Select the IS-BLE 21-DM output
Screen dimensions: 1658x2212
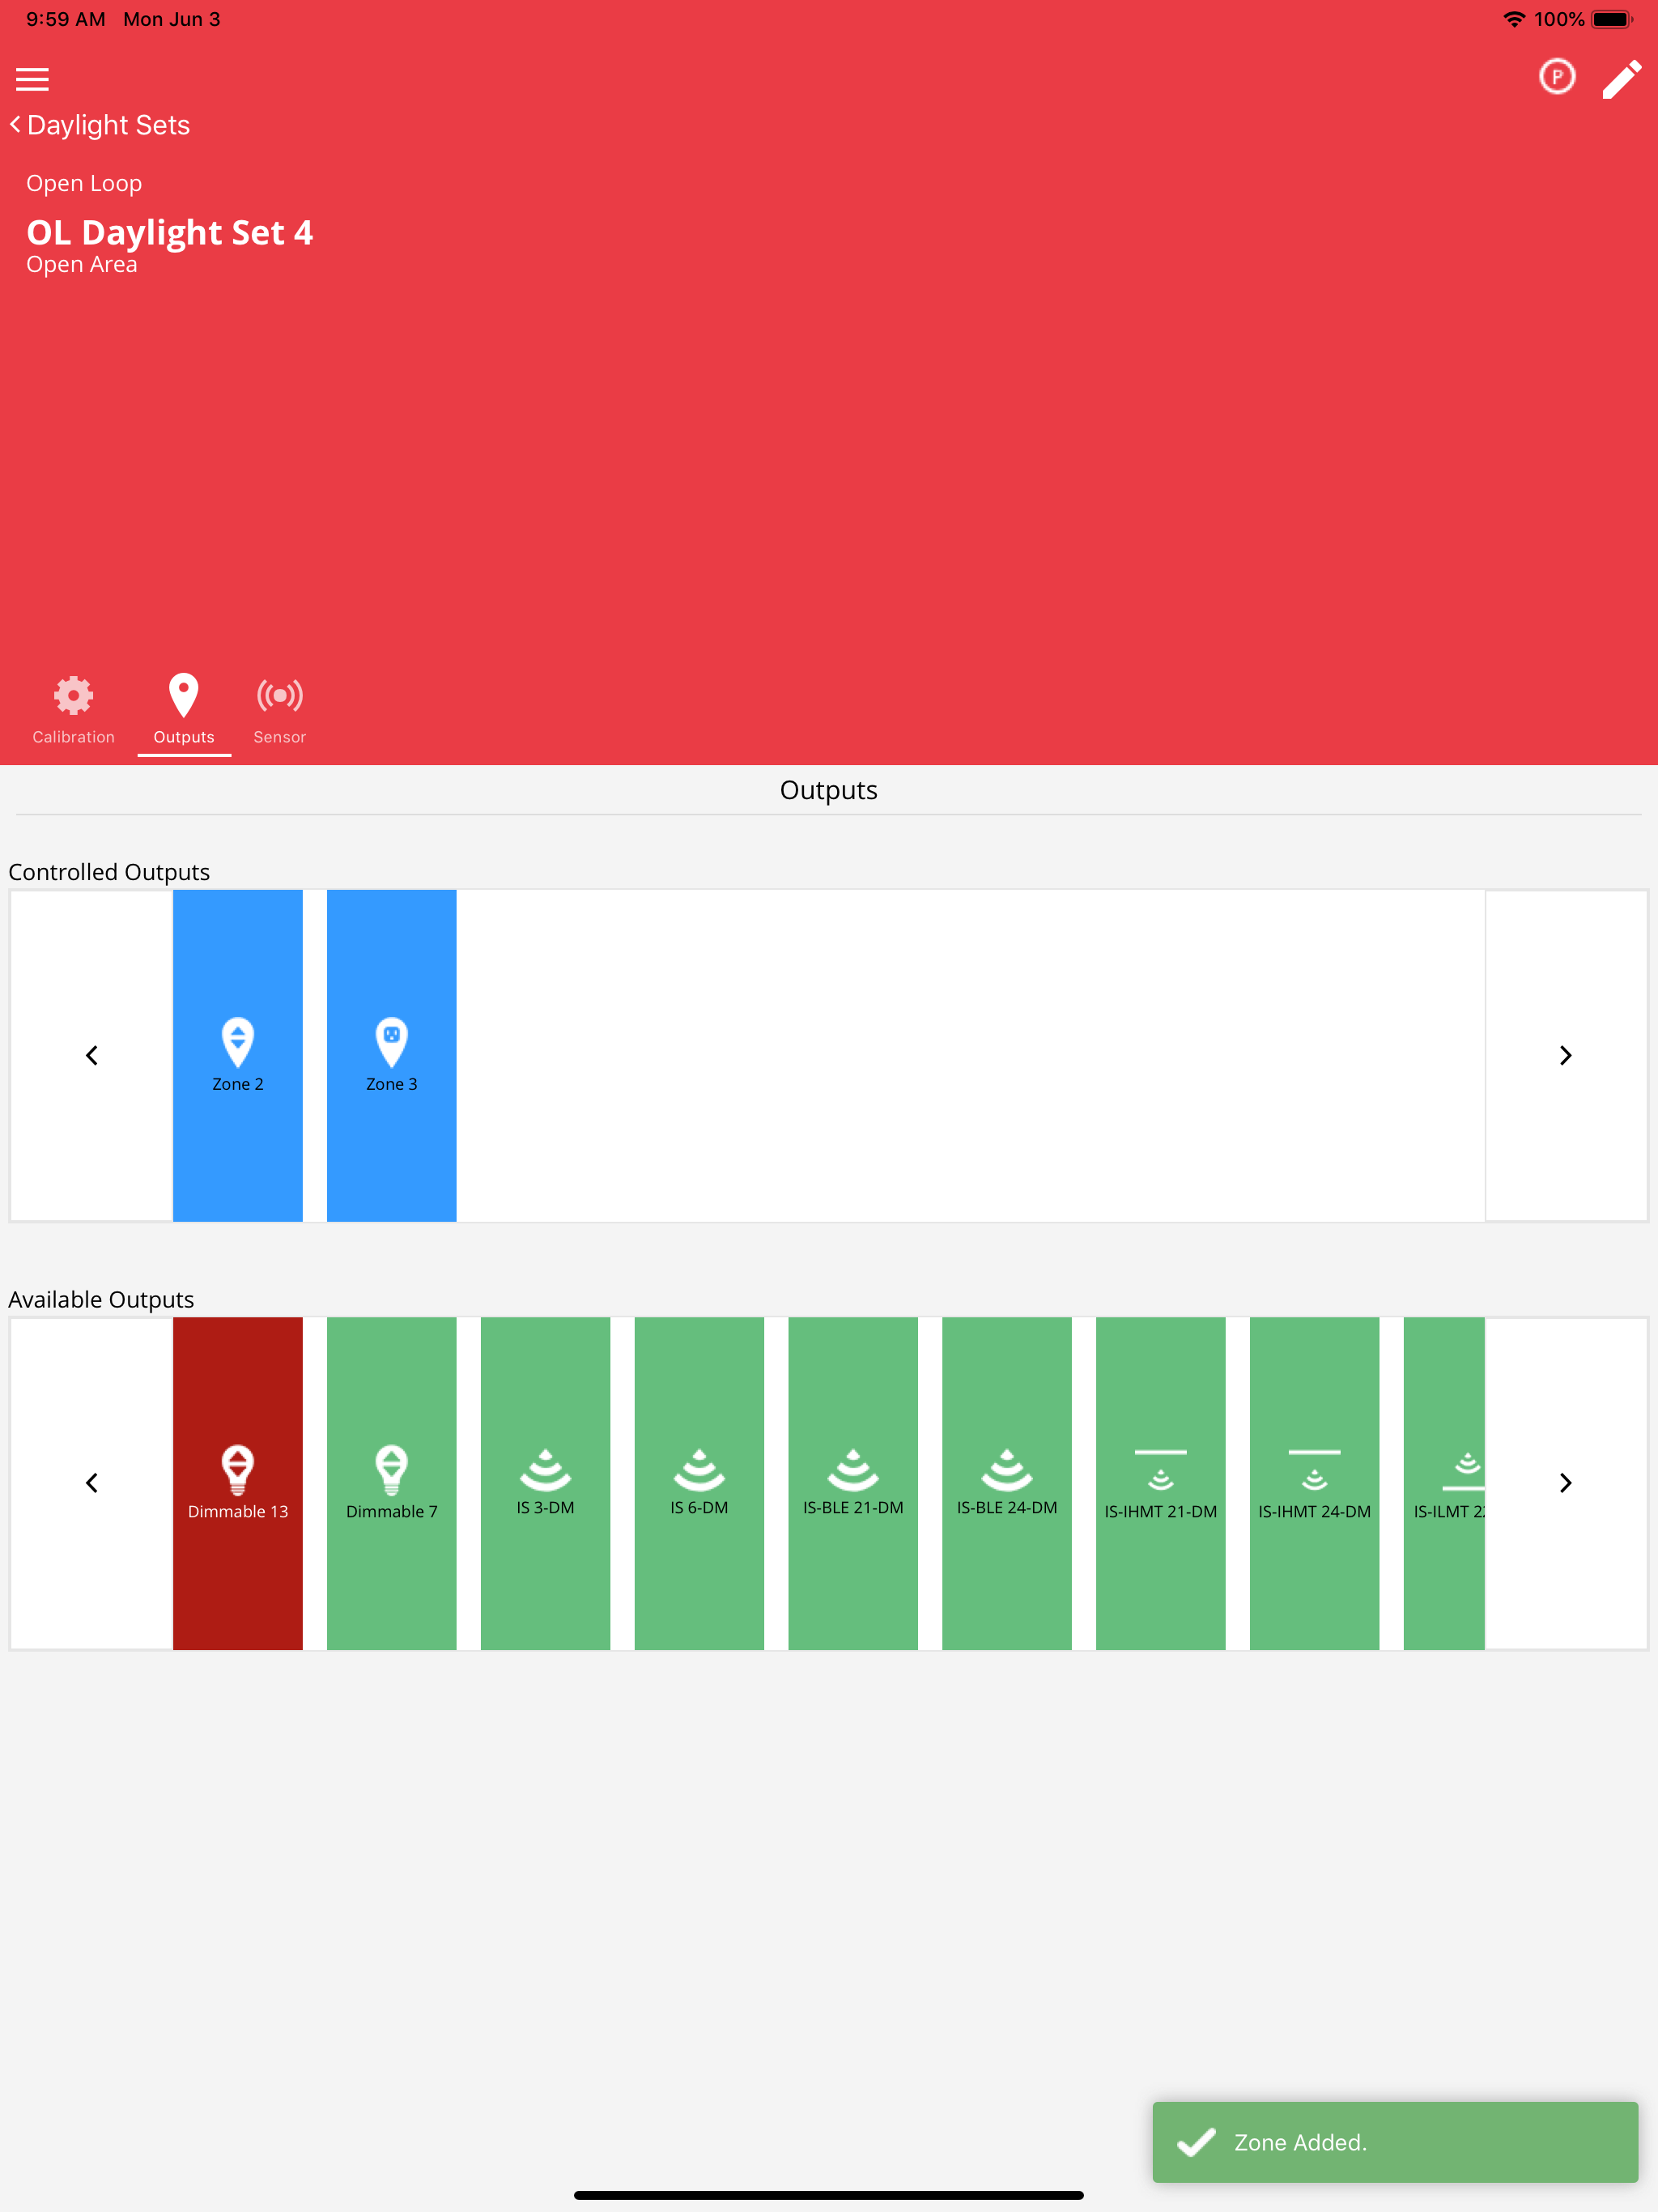click(853, 1482)
